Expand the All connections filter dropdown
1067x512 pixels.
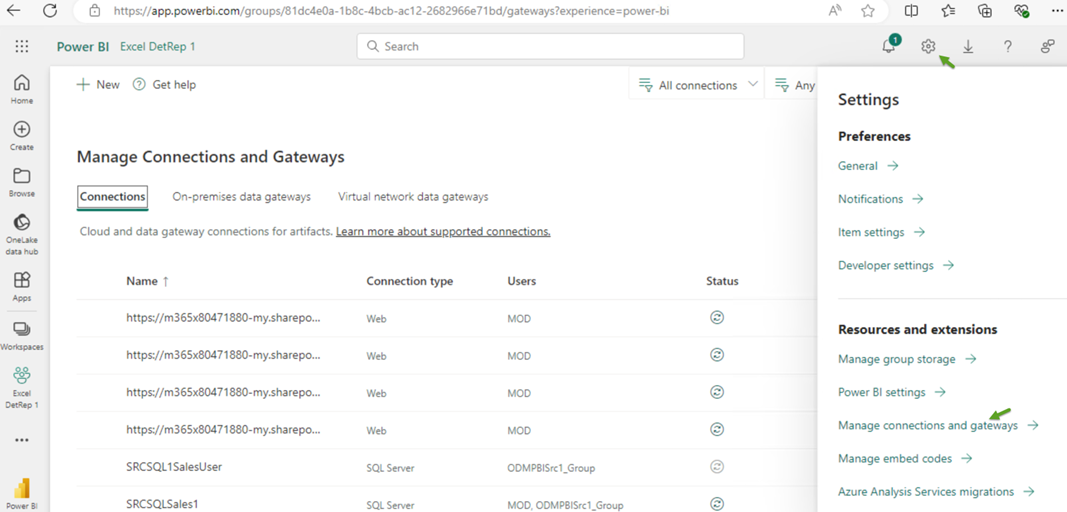point(697,85)
